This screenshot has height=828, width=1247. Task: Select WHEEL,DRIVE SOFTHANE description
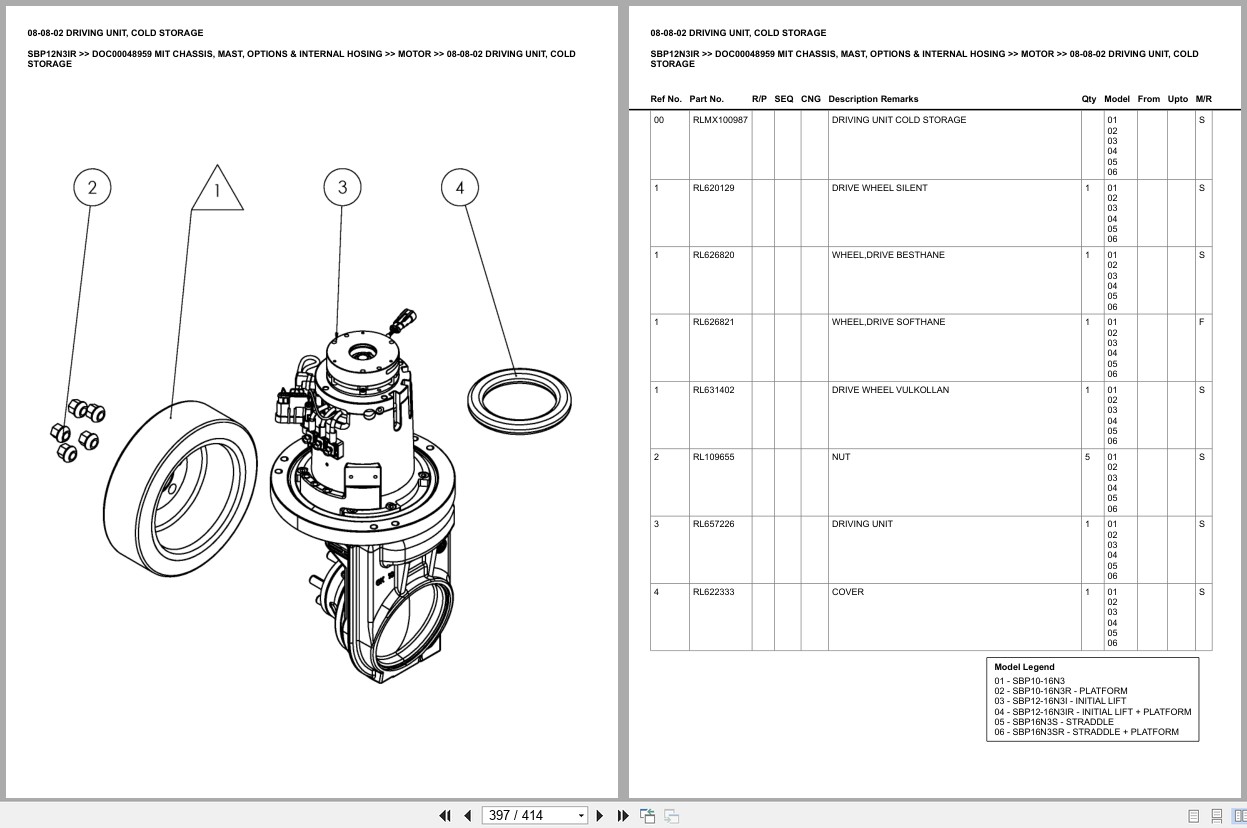889,322
